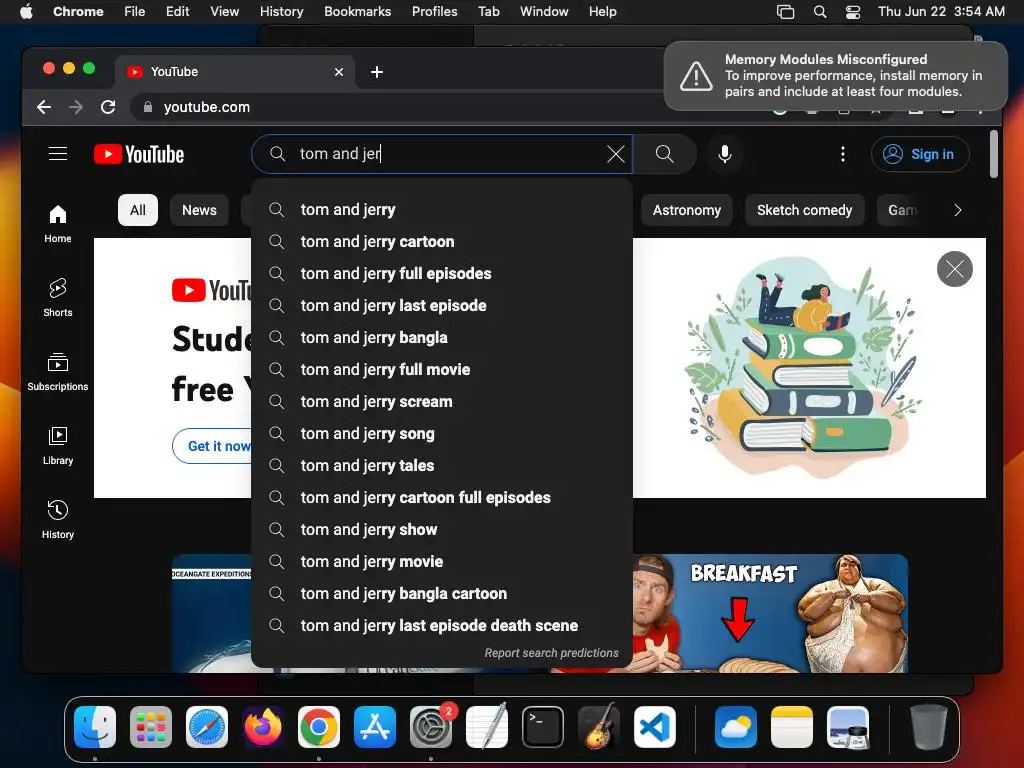Select the All filter chip
The width and height of the screenshot is (1024, 768).
pyautogui.click(x=138, y=210)
